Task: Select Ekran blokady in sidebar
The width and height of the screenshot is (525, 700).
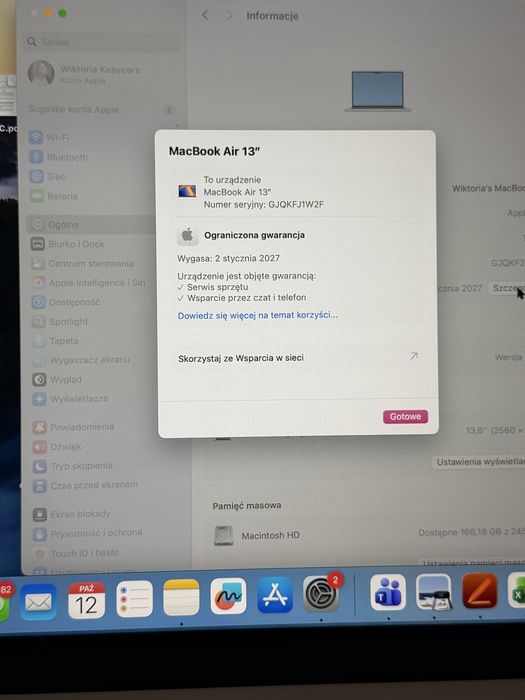Action: [x=72, y=514]
